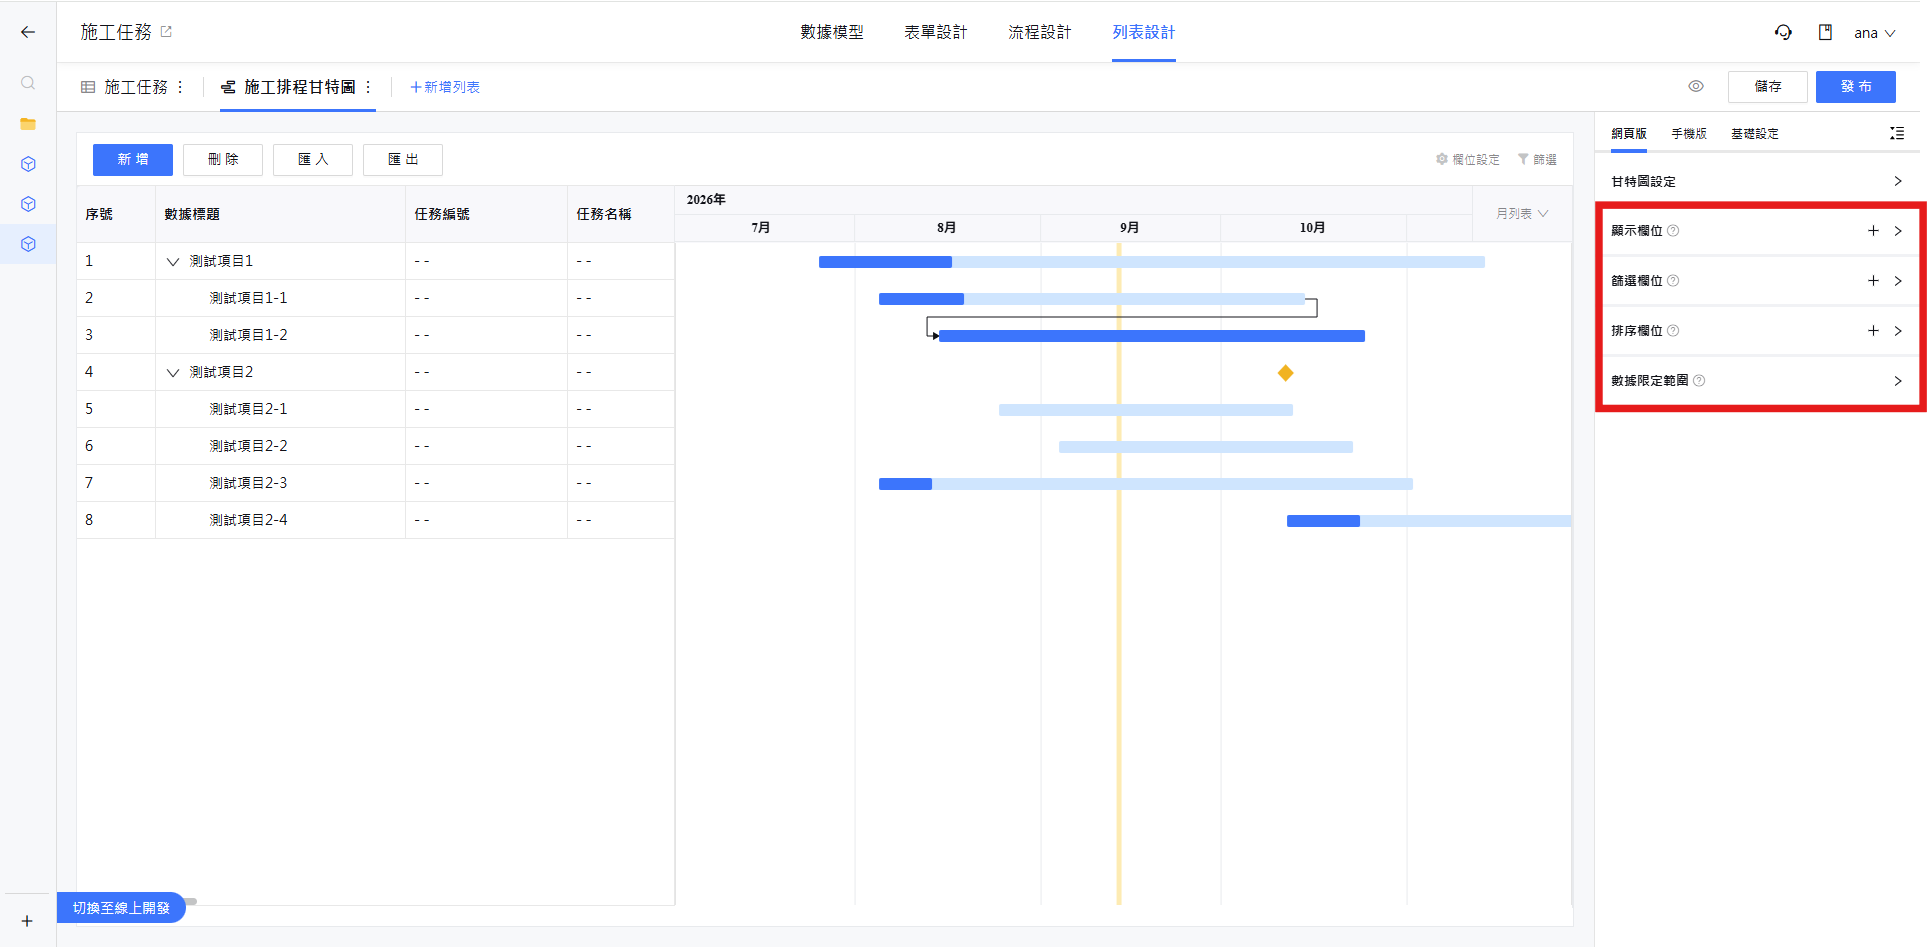
Task: Click help icon next to 數據限定範圍
Action: [1699, 381]
